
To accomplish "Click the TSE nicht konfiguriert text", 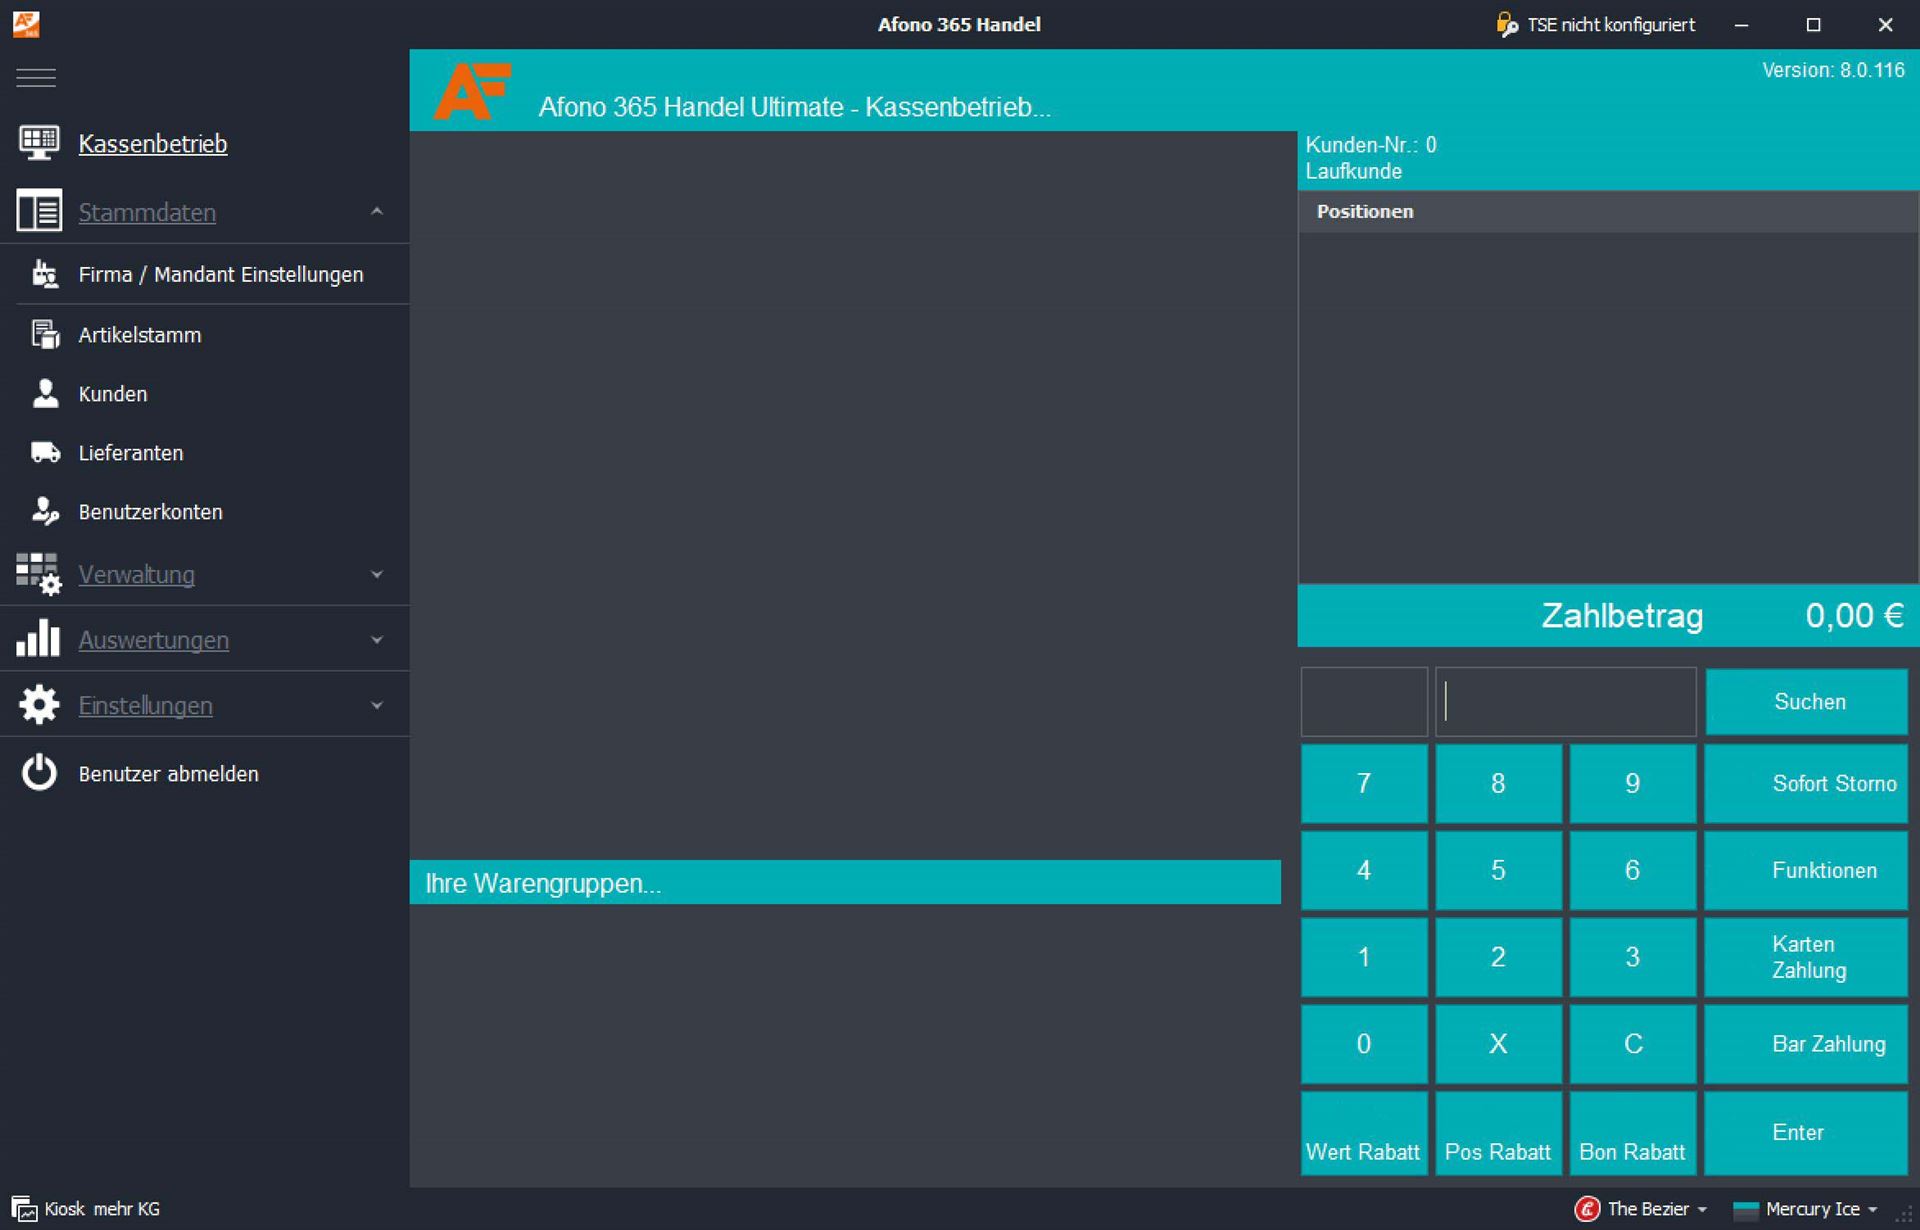I will tap(1611, 25).
